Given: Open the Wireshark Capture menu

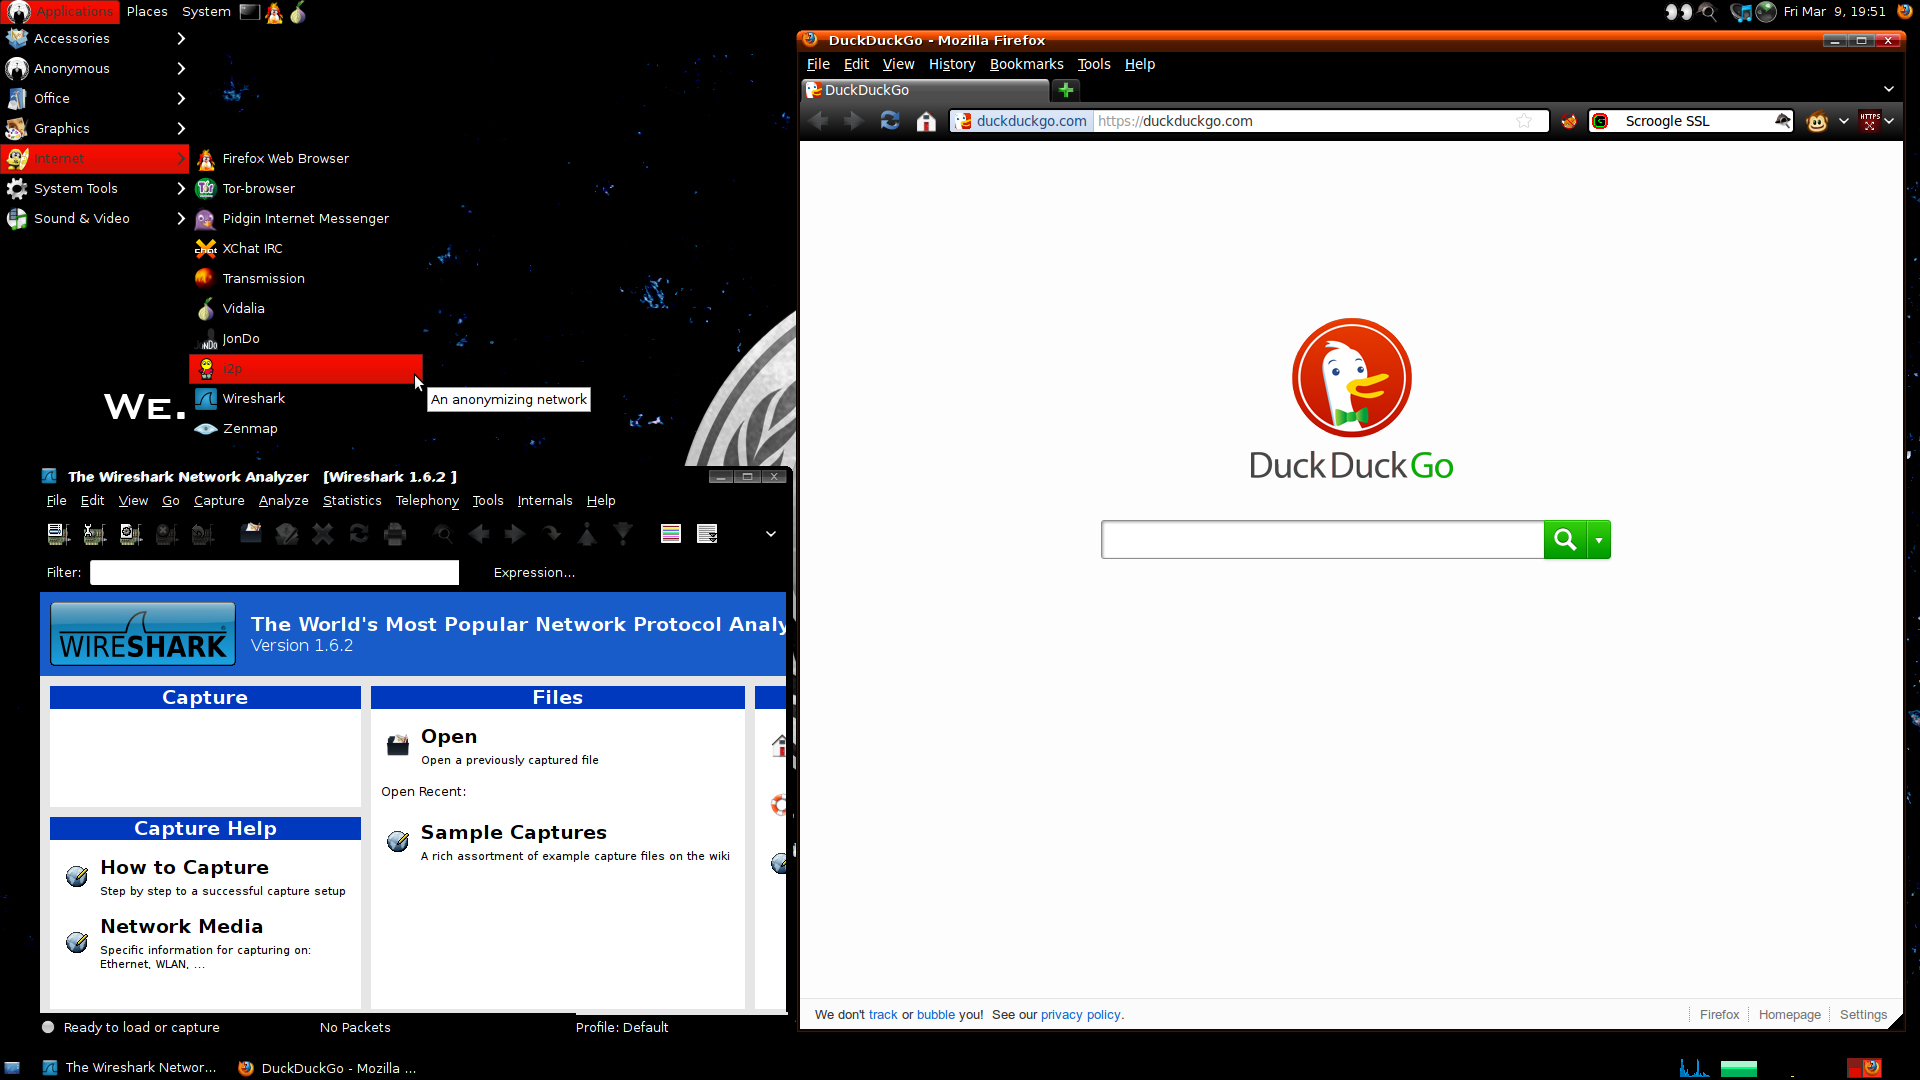Looking at the screenshot, I should [219, 498].
